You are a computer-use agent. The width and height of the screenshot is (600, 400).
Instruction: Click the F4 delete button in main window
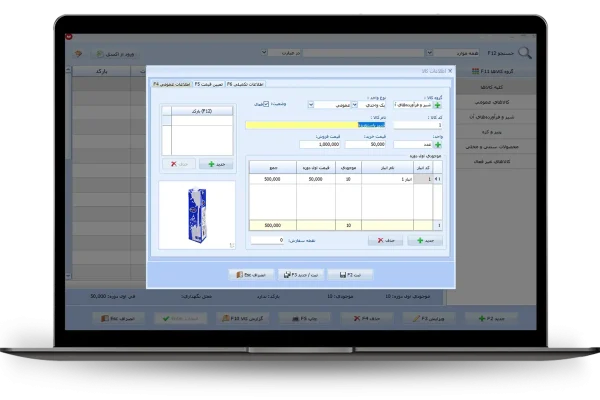(367, 318)
